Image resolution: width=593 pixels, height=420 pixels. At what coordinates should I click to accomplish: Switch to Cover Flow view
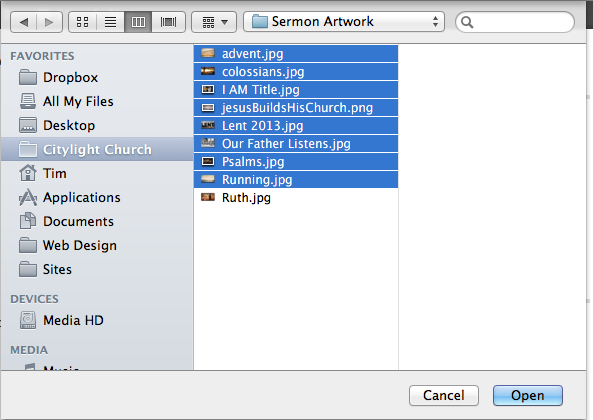(168, 22)
